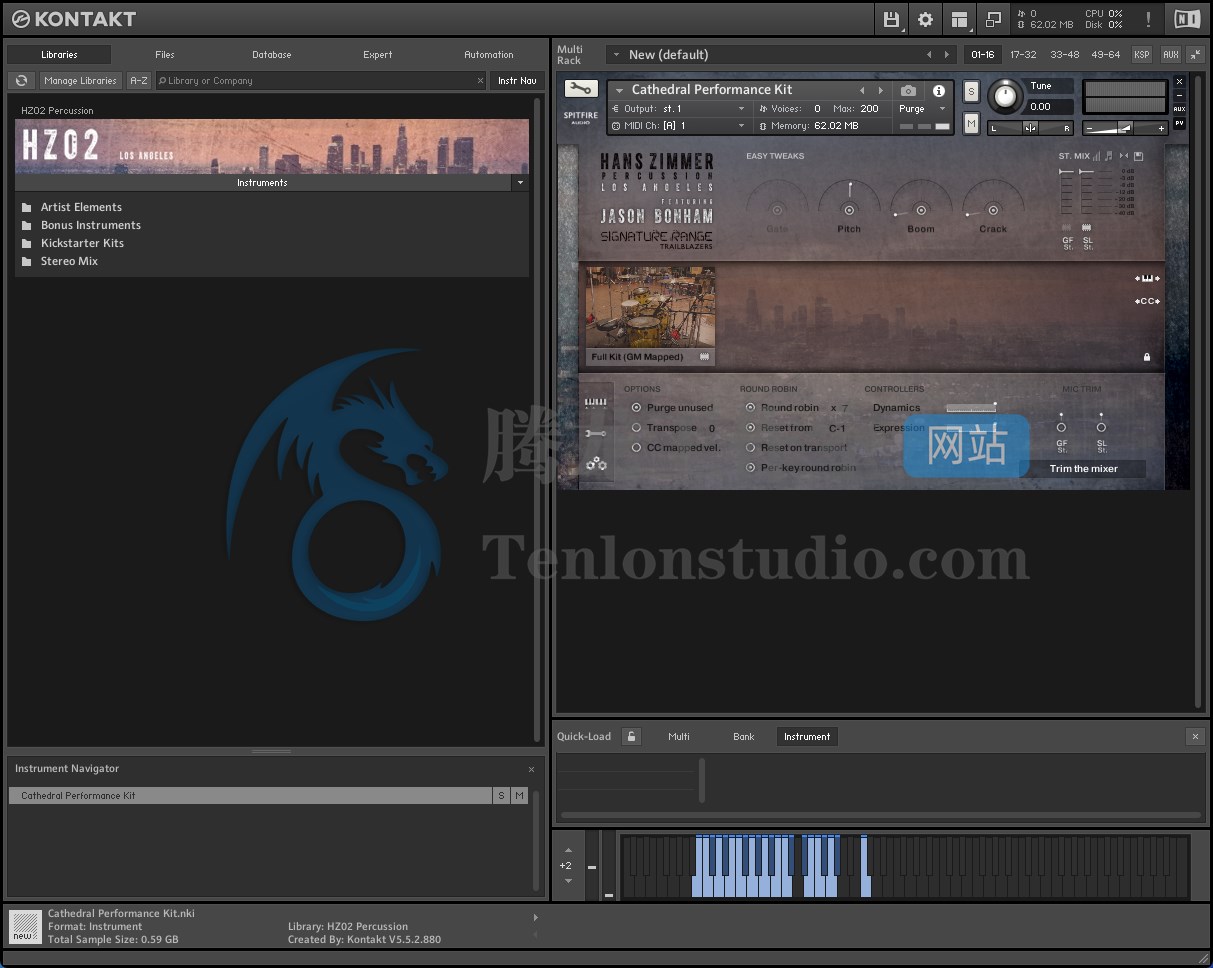Image resolution: width=1213 pixels, height=968 pixels.
Task: Toggle the GF St. mic chip
Action: [1066, 228]
